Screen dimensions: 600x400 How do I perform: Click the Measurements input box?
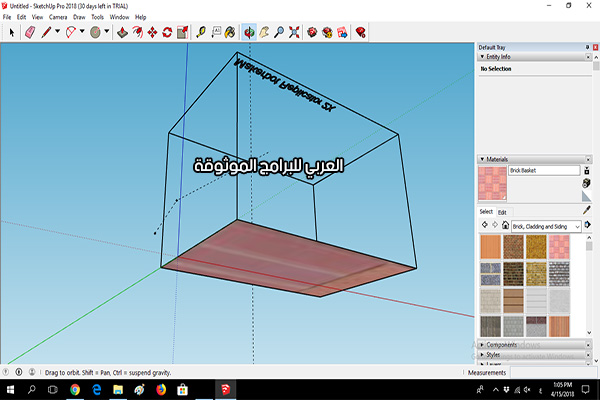pos(553,372)
